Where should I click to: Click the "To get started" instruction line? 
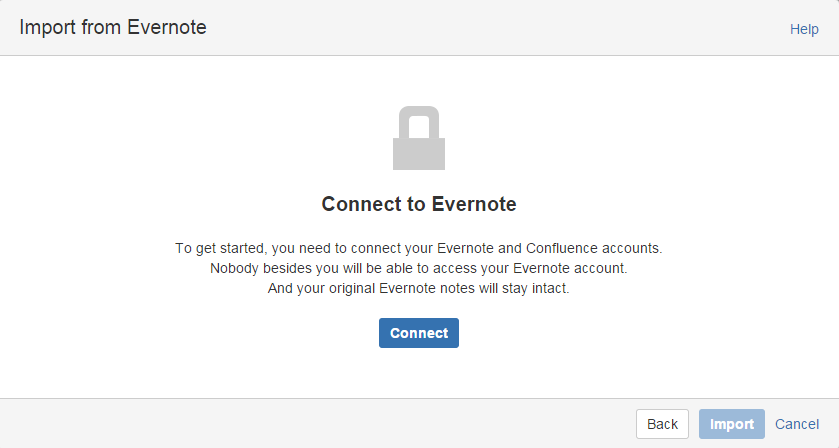(x=419, y=248)
